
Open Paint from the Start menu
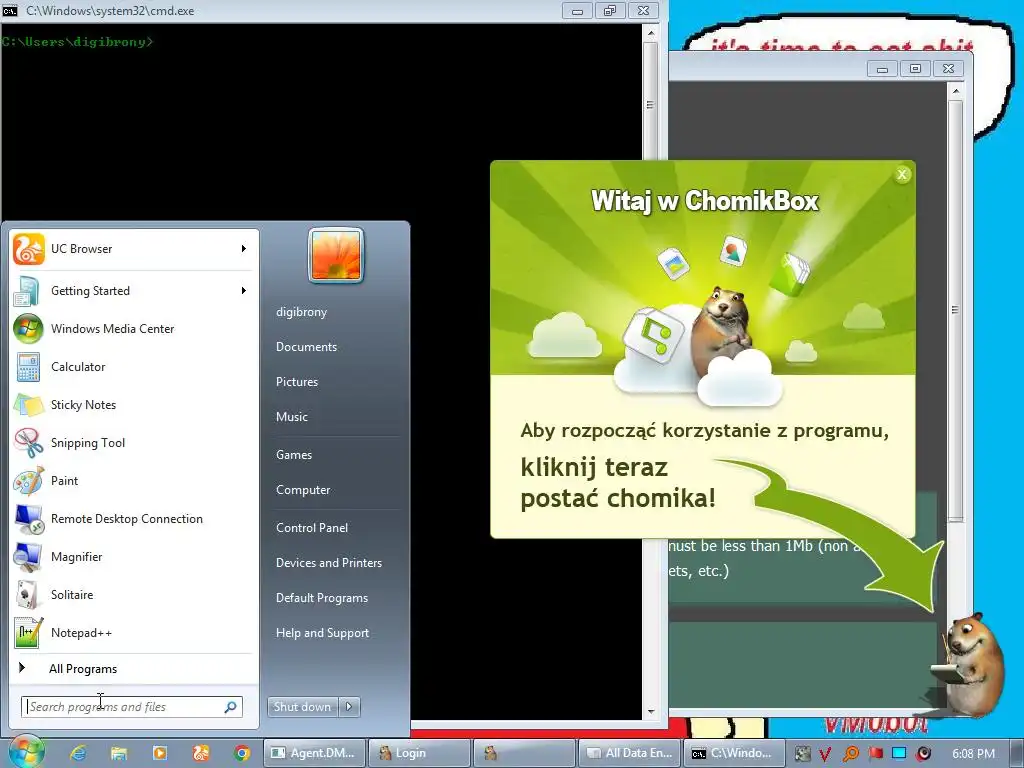point(133,481)
